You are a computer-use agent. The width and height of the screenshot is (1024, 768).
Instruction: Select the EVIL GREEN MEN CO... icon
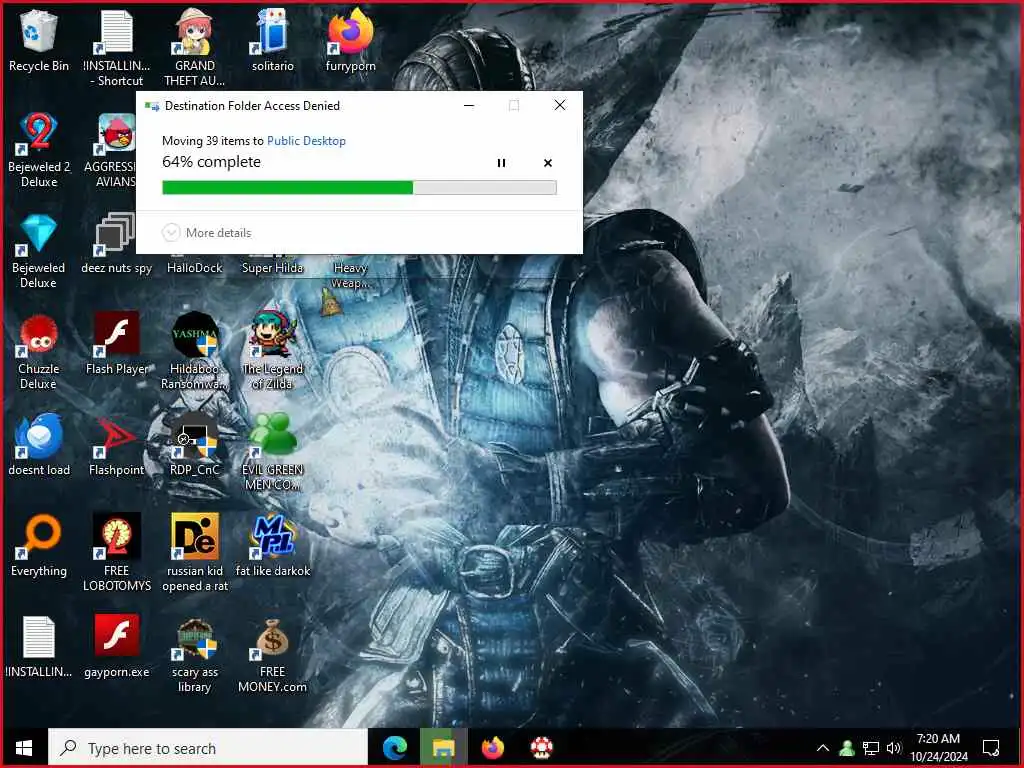click(x=273, y=452)
